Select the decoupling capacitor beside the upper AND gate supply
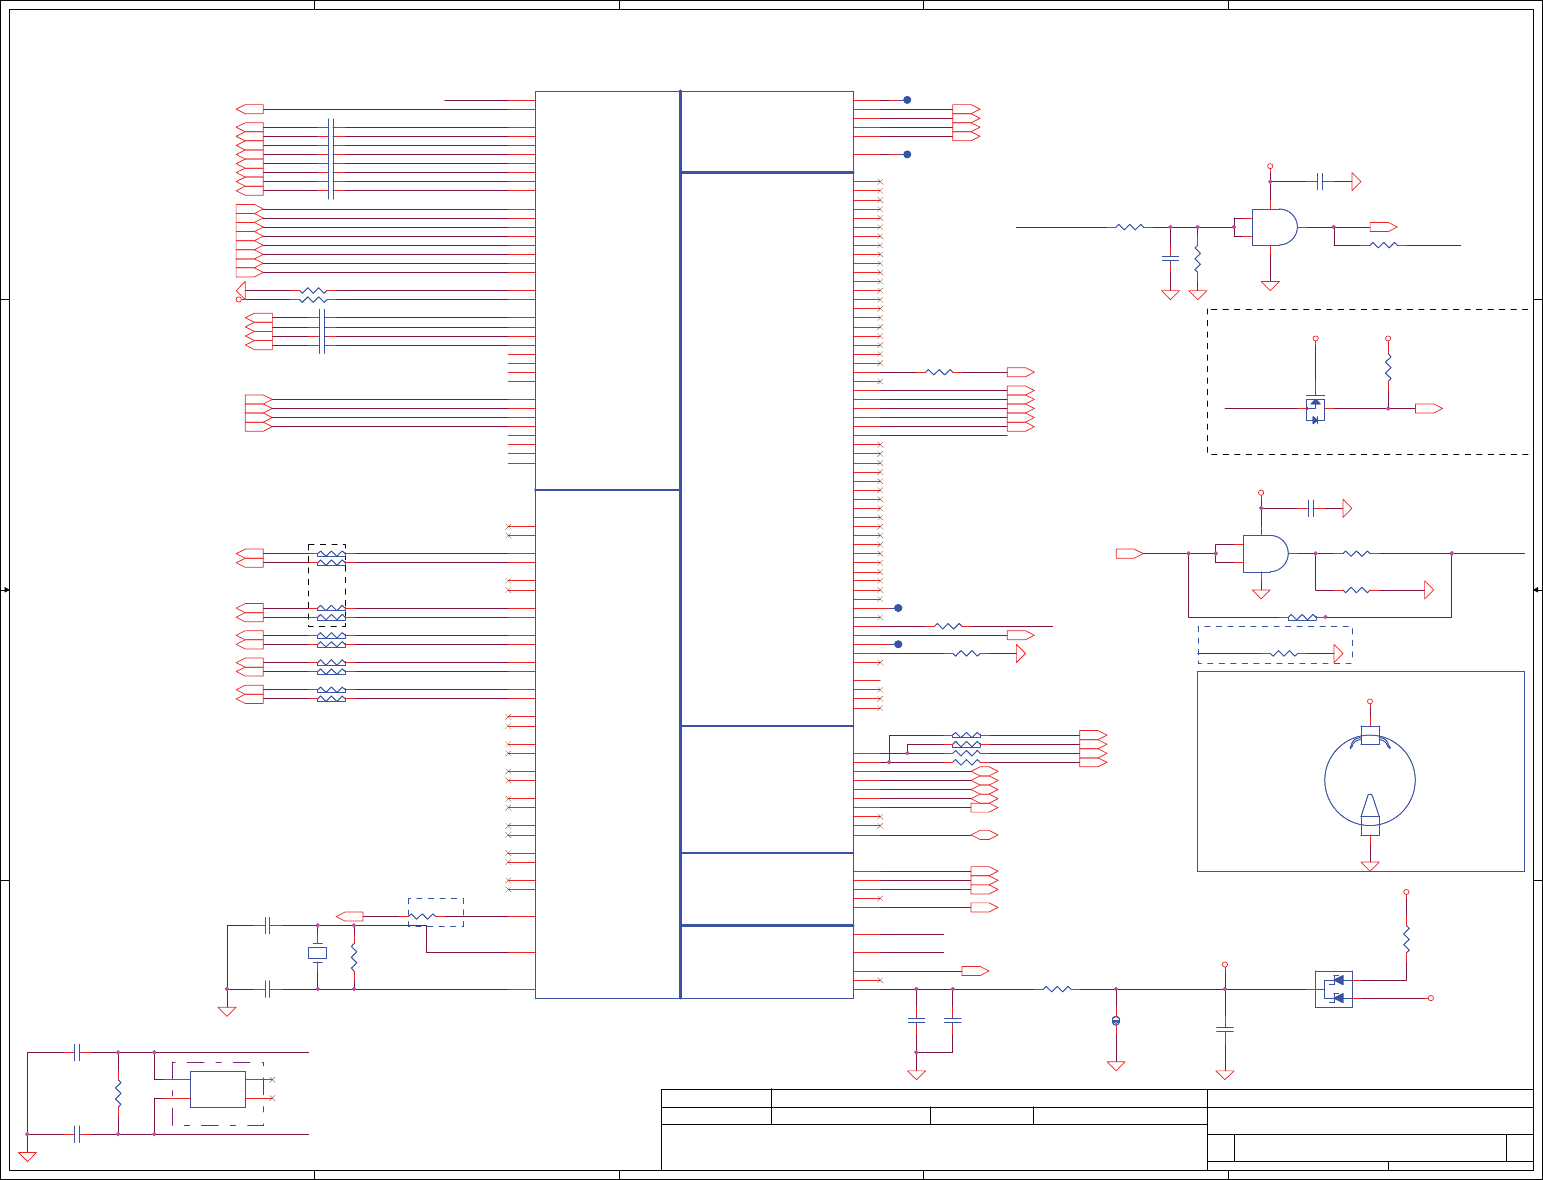 1321,182
